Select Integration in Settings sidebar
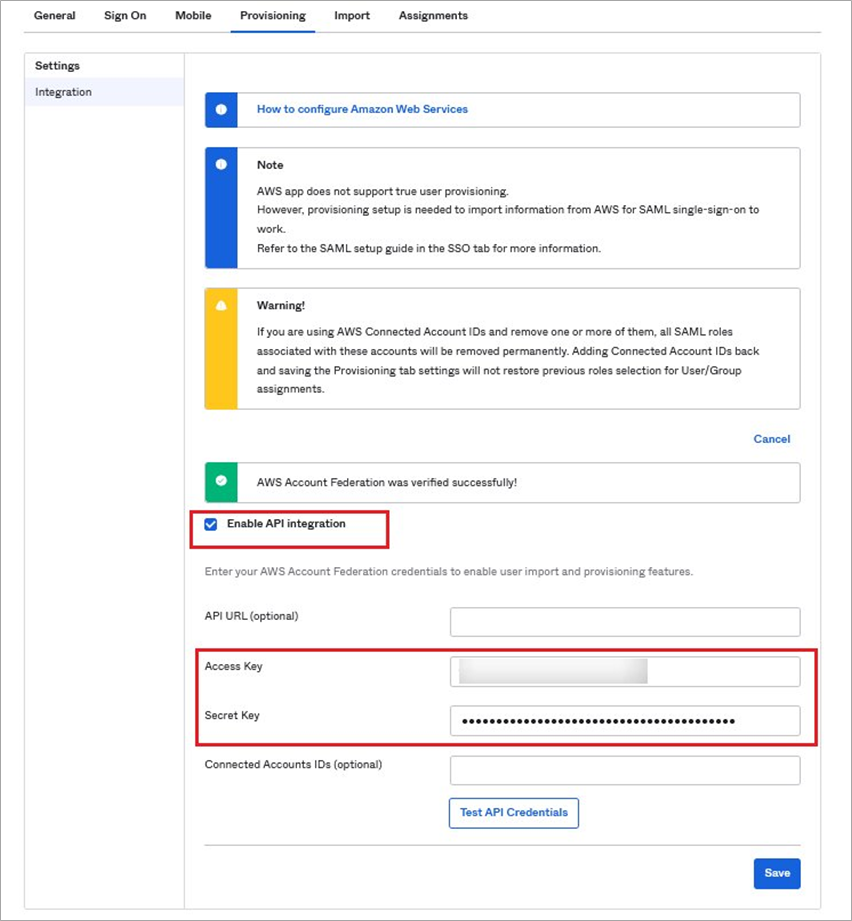Image resolution: width=852 pixels, height=921 pixels. [x=104, y=92]
